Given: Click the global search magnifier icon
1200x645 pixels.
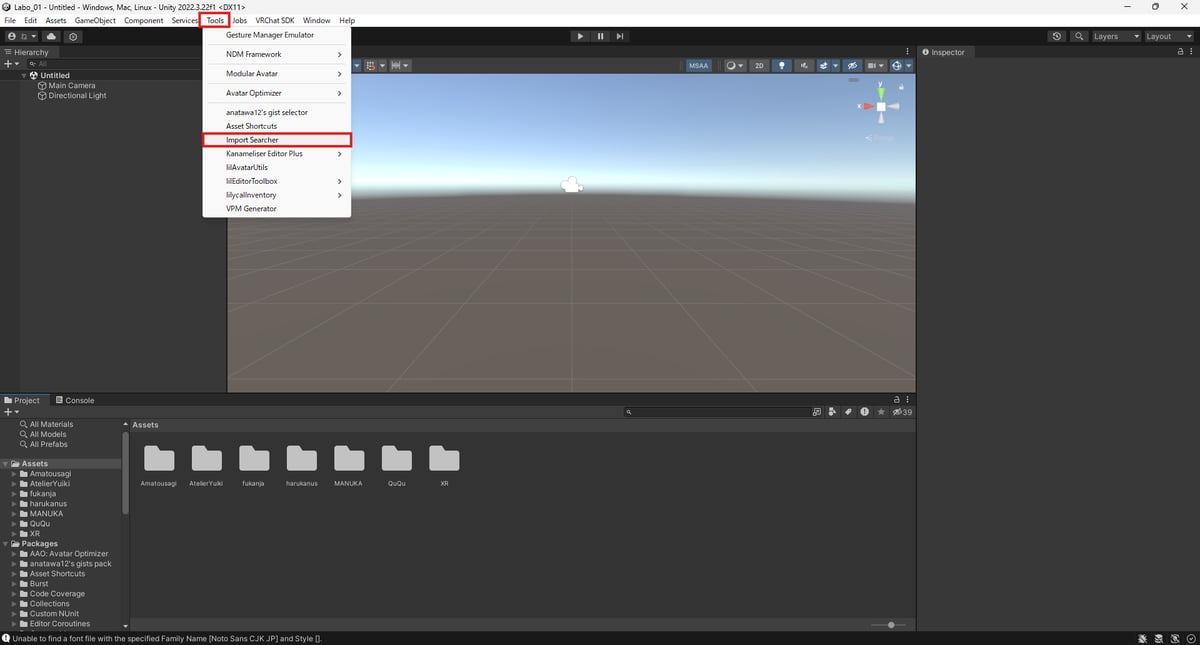Looking at the screenshot, I should tap(1079, 36).
